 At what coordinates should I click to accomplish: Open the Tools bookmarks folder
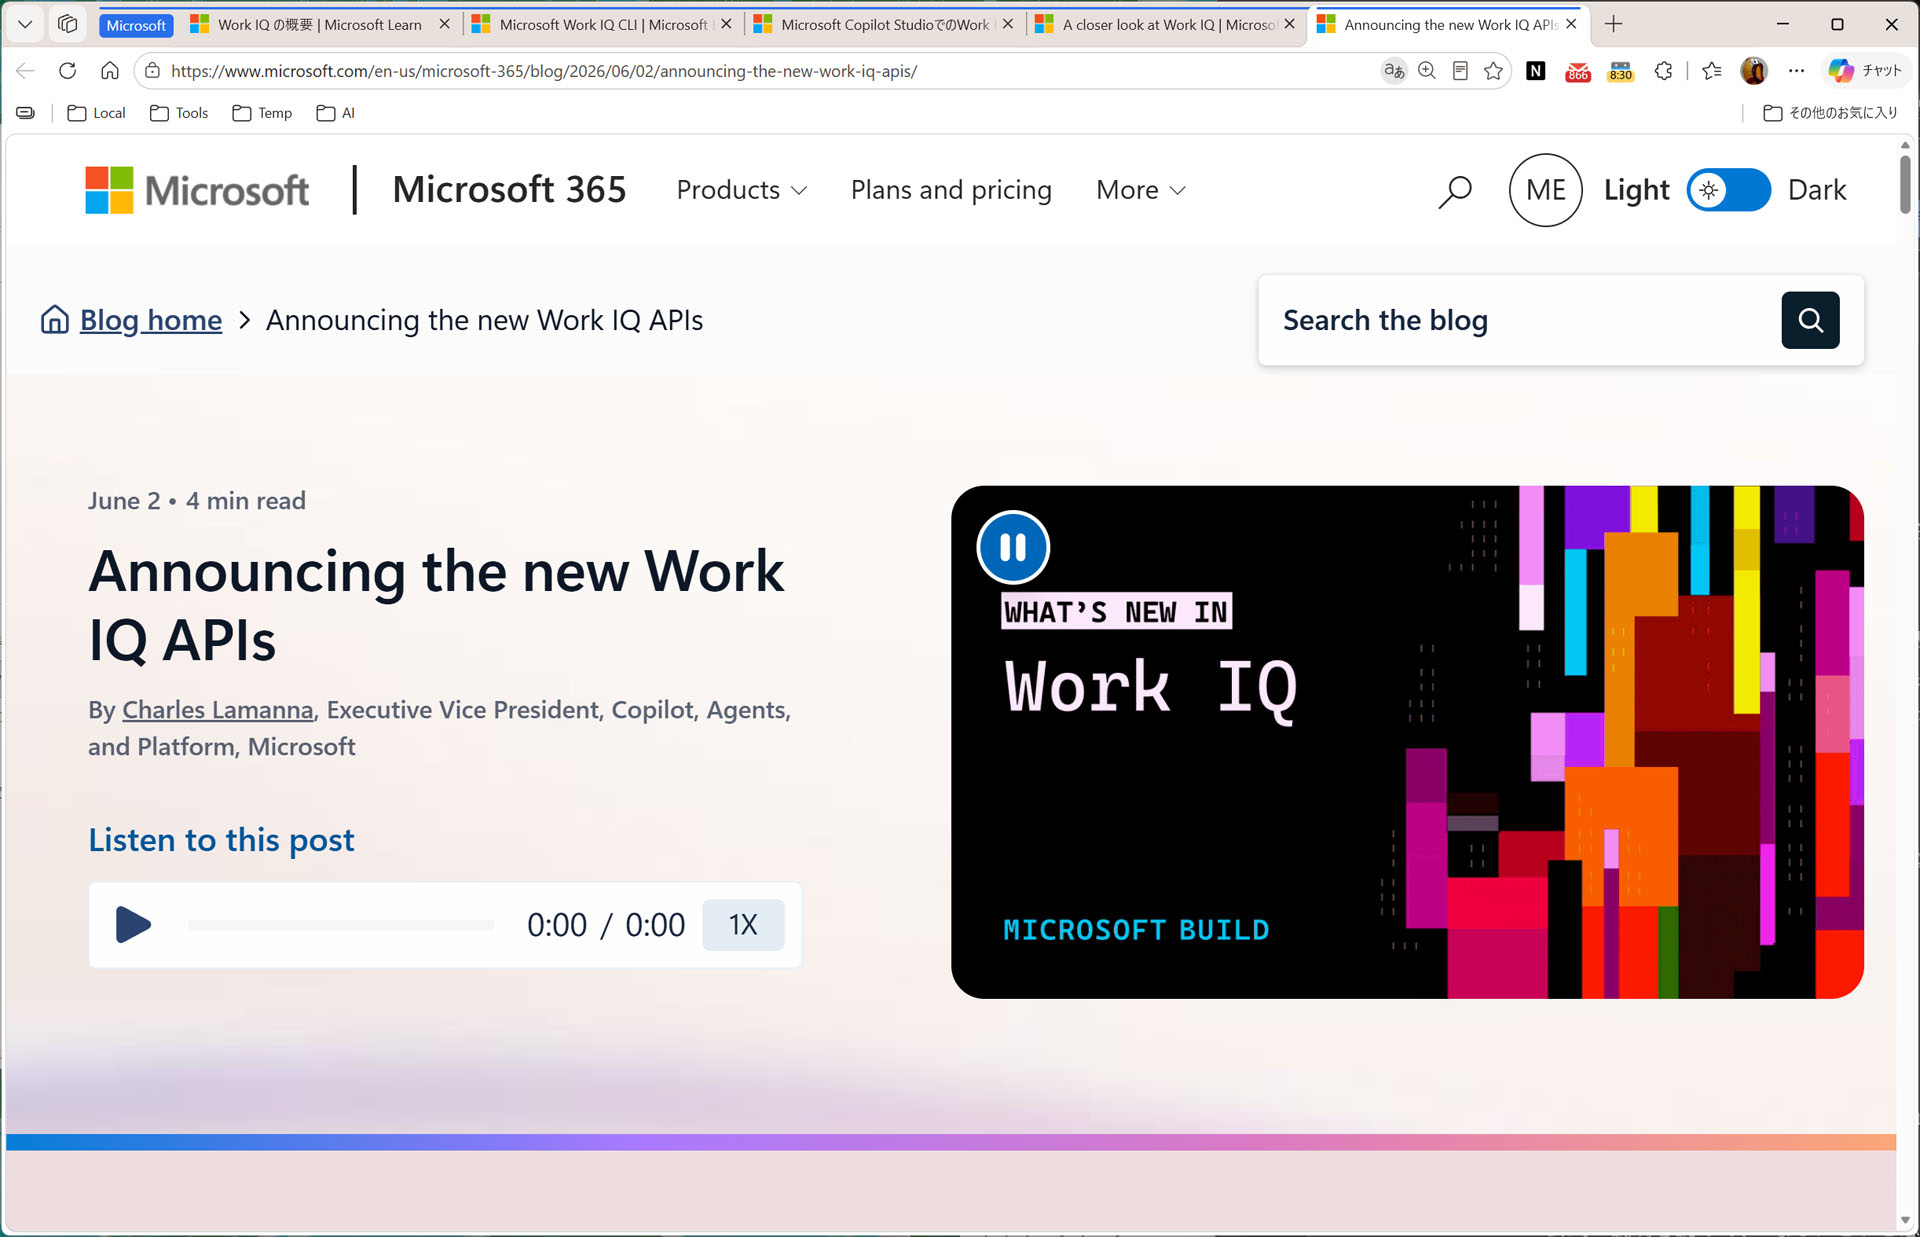coord(179,113)
